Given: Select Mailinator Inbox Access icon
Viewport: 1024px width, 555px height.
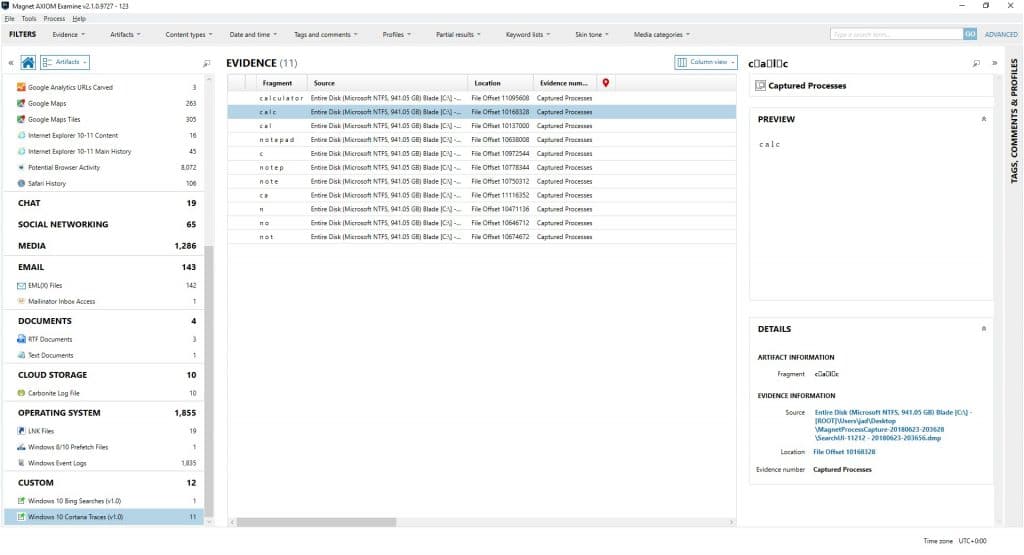Looking at the screenshot, I should (x=21, y=302).
